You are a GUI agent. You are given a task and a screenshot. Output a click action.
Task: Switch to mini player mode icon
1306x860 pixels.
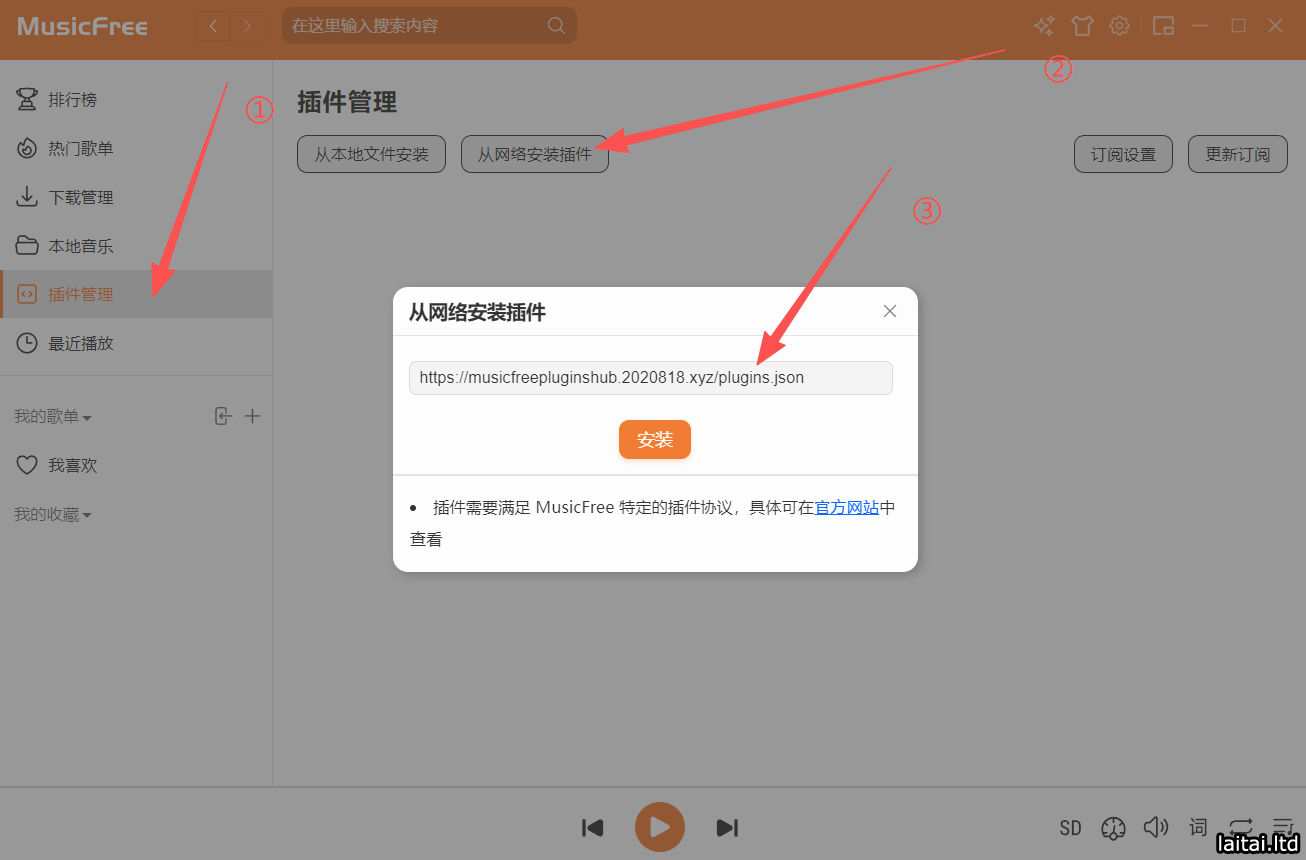1163,26
